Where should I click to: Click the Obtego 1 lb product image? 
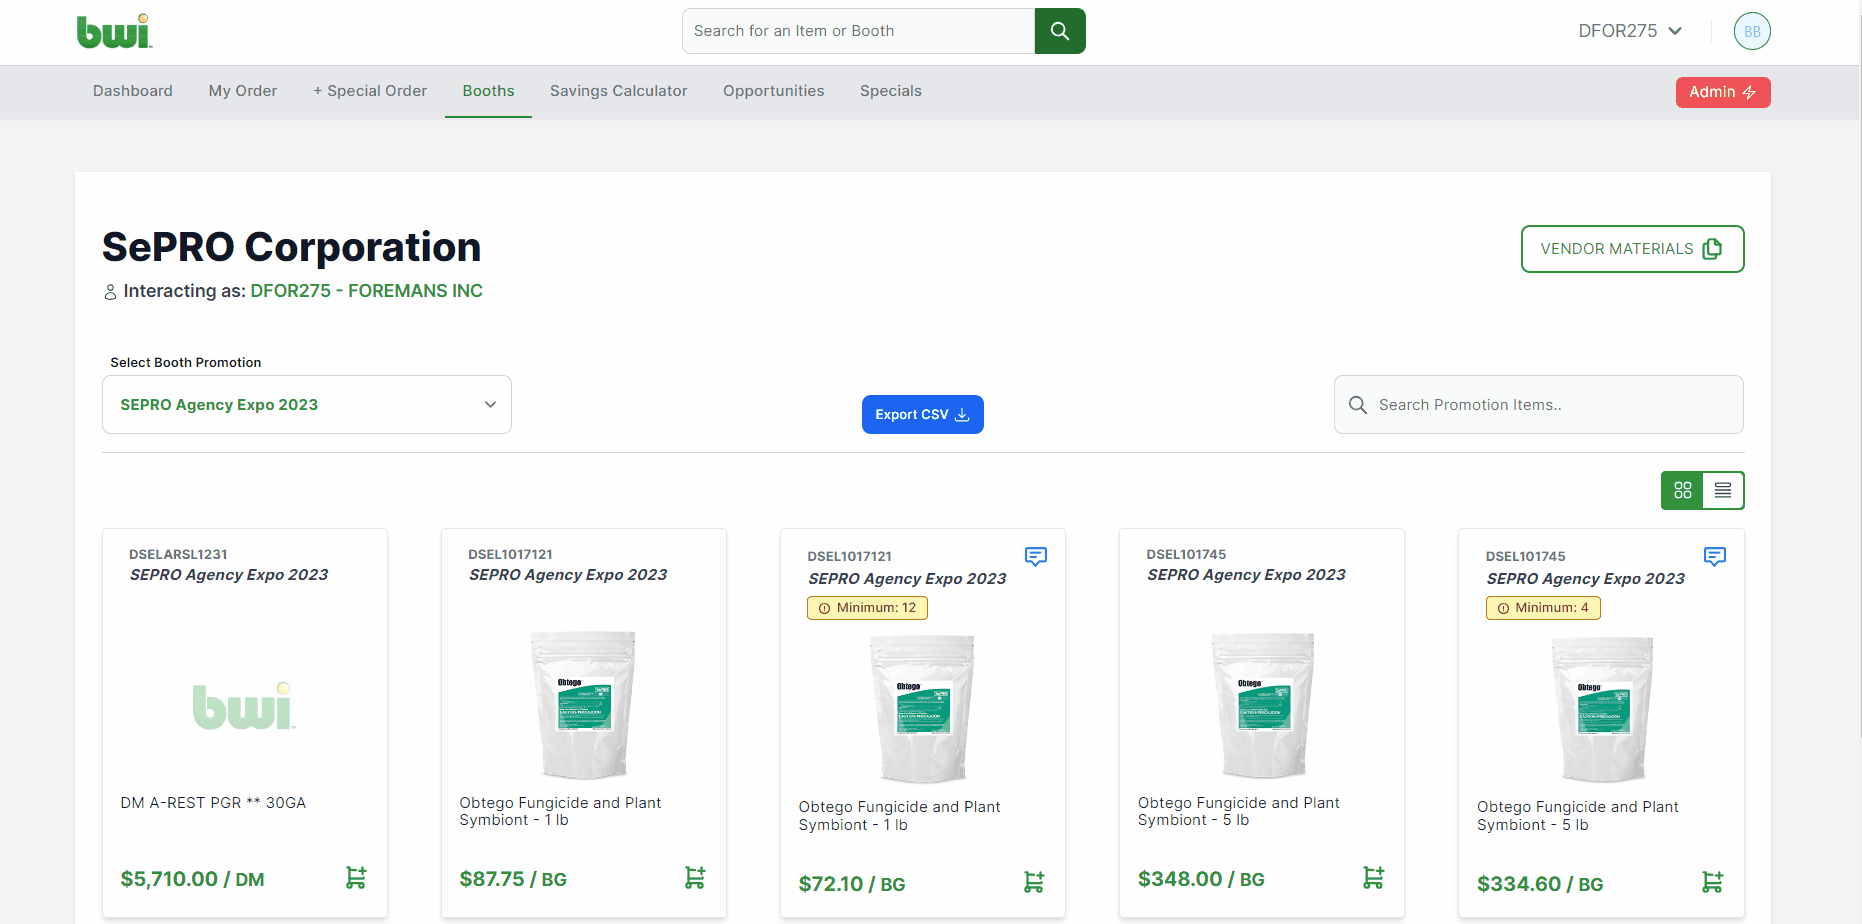click(x=584, y=704)
